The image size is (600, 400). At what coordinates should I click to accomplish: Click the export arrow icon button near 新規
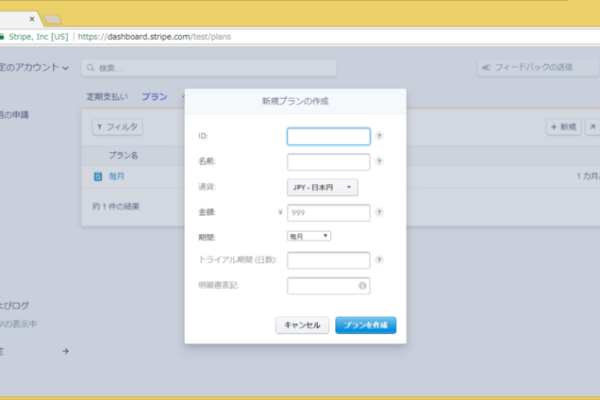tap(592, 127)
